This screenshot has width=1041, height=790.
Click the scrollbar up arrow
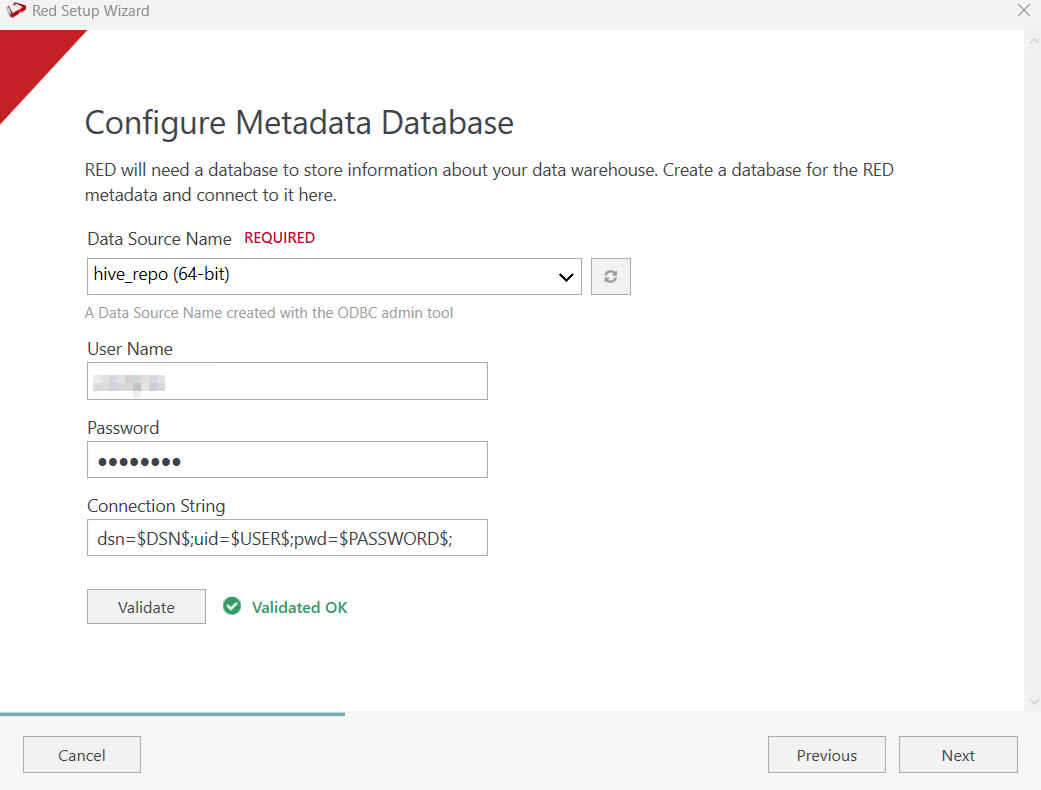(x=1032, y=40)
